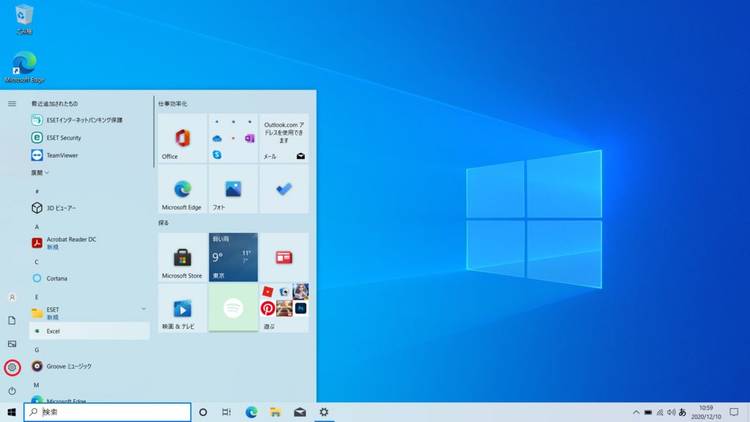
Task: Launch Microsoft Store from the tiles
Action: coord(182,257)
